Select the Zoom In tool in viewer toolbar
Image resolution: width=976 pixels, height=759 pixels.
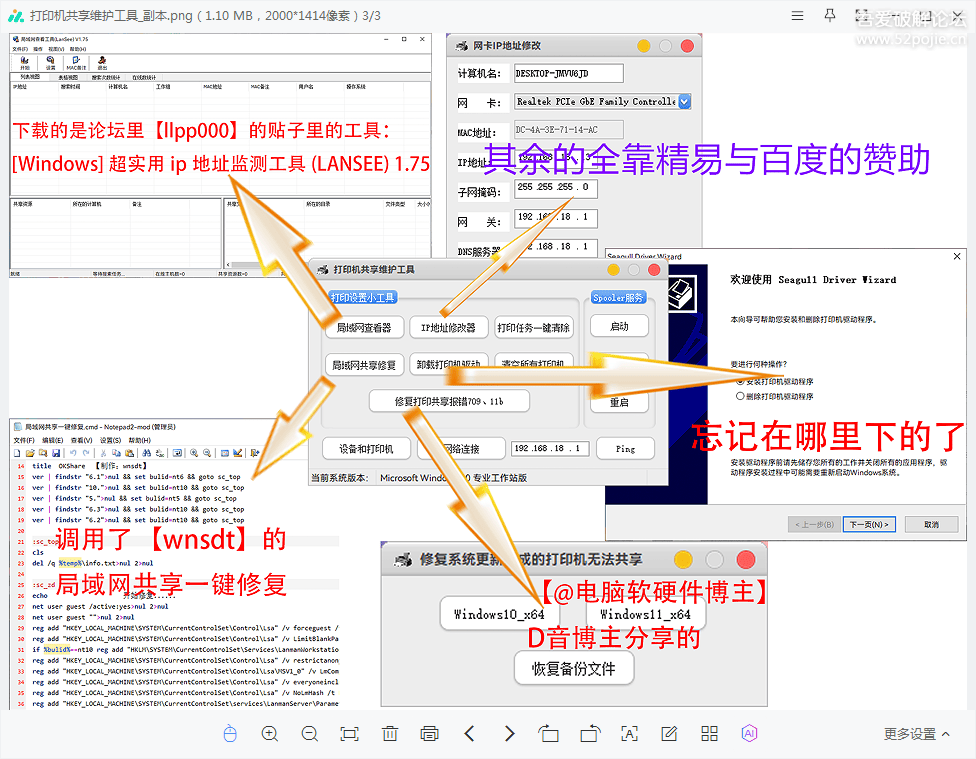[x=269, y=734]
